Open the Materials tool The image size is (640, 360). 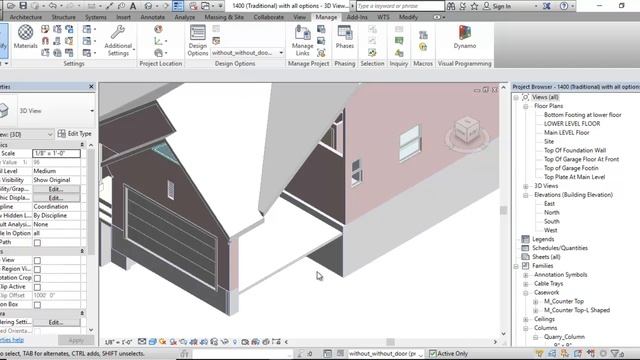point(25,36)
